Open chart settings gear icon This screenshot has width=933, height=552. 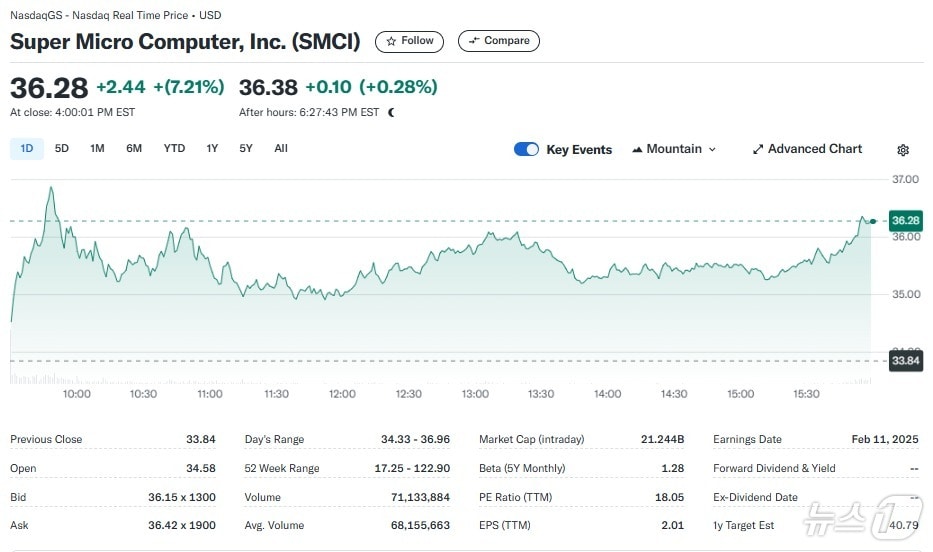coord(903,150)
